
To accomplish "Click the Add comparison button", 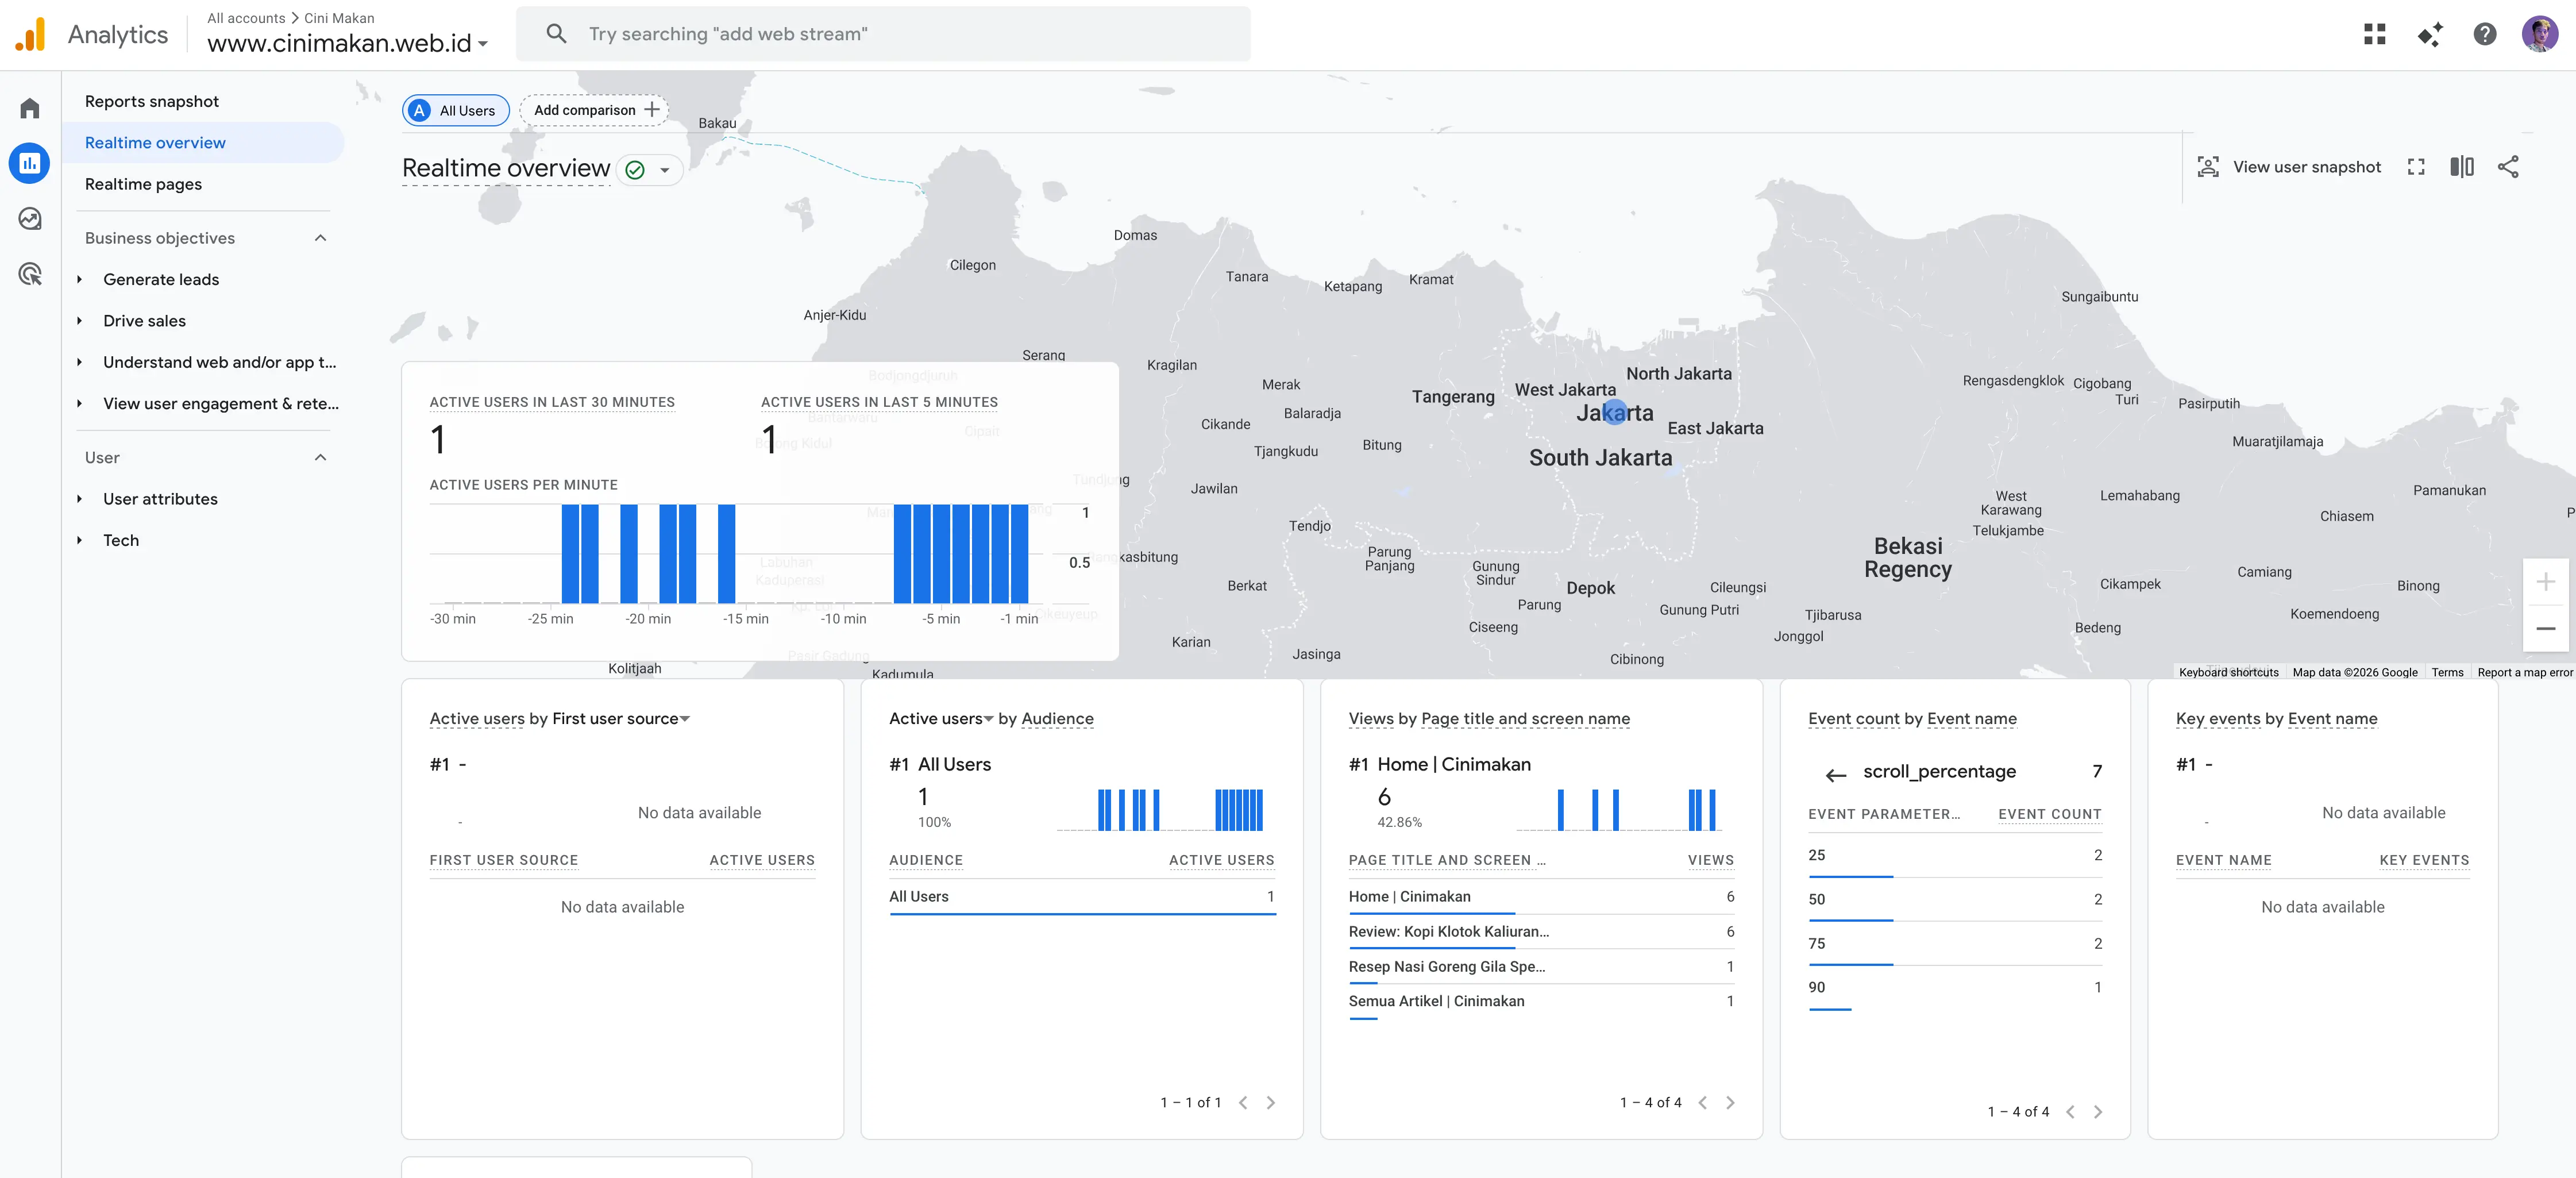I will [595, 110].
